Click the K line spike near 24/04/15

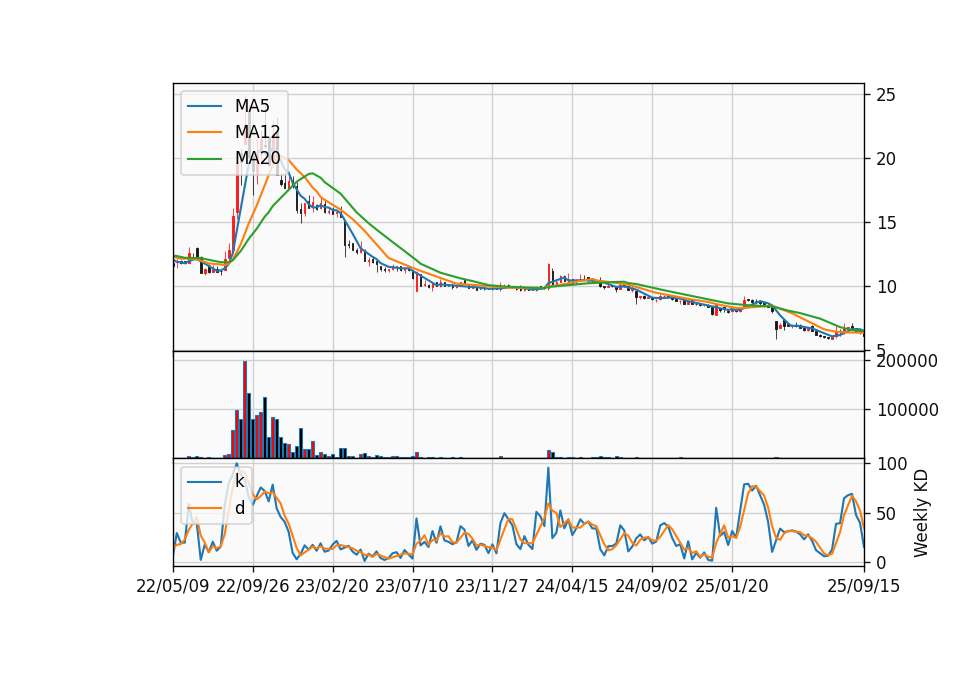548,468
